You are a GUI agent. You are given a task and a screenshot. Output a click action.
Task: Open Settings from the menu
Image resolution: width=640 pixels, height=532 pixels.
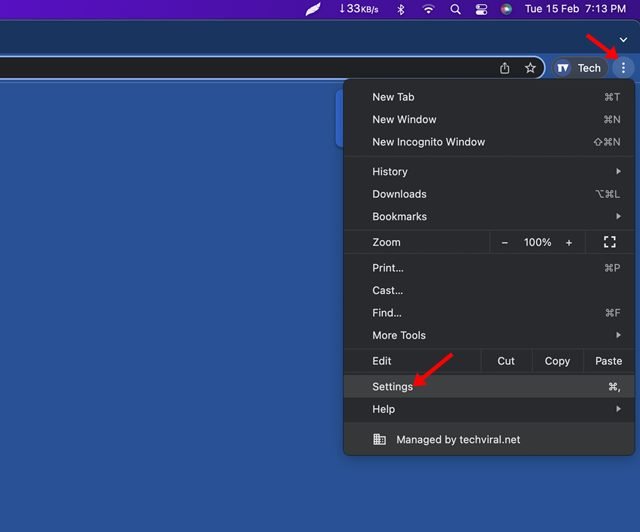tap(393, 386)
